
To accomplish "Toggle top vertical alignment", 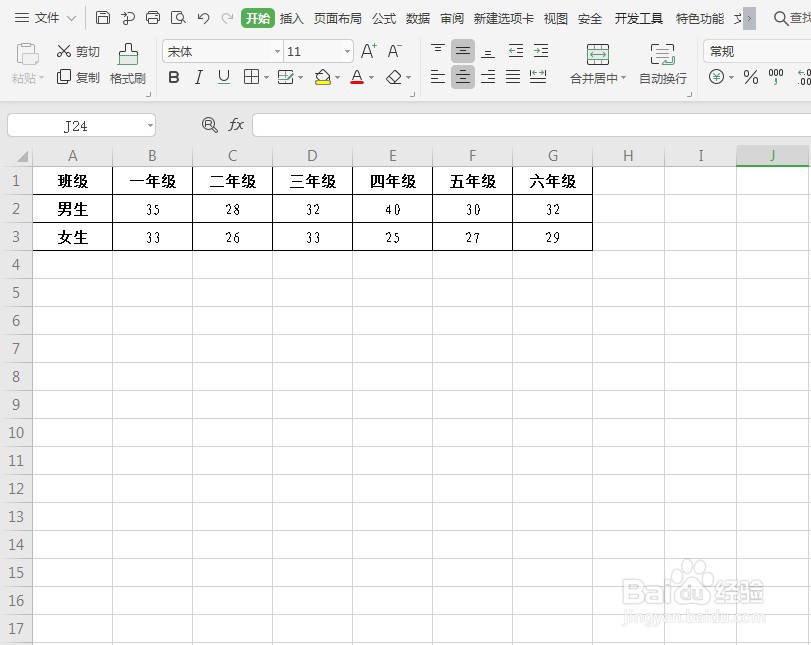I will pos(438,51).
